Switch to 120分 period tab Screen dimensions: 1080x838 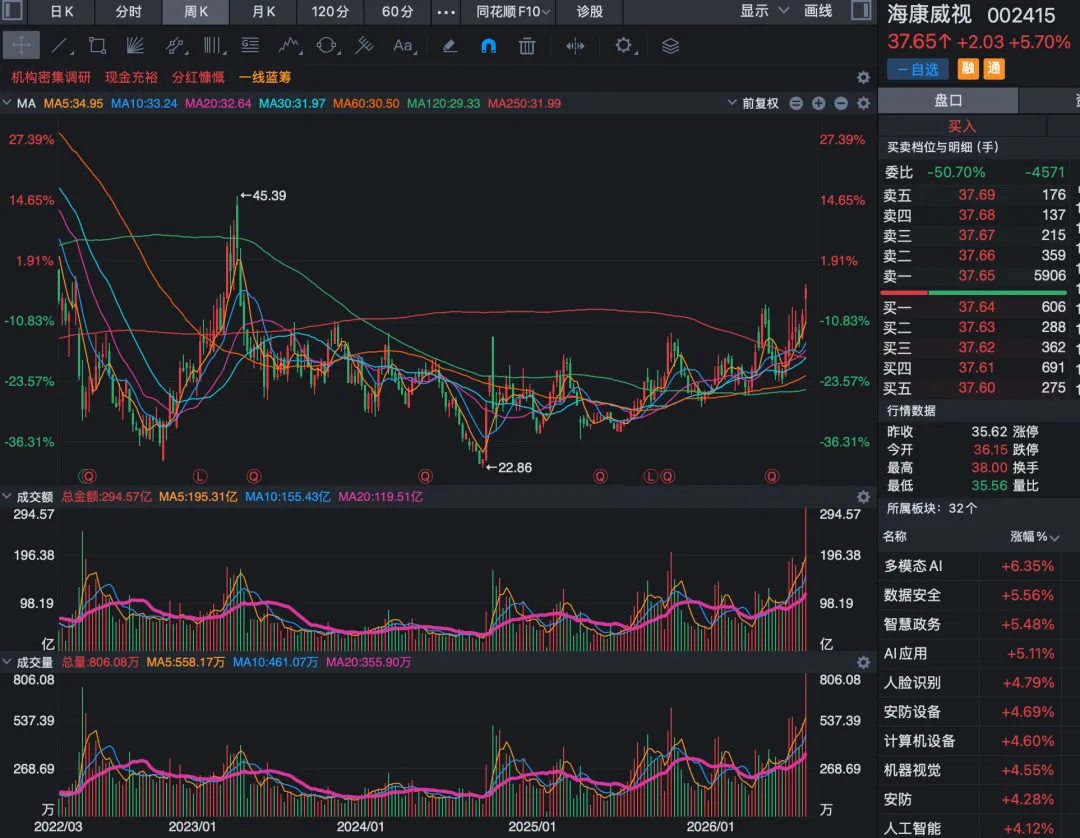click(330, 11)
